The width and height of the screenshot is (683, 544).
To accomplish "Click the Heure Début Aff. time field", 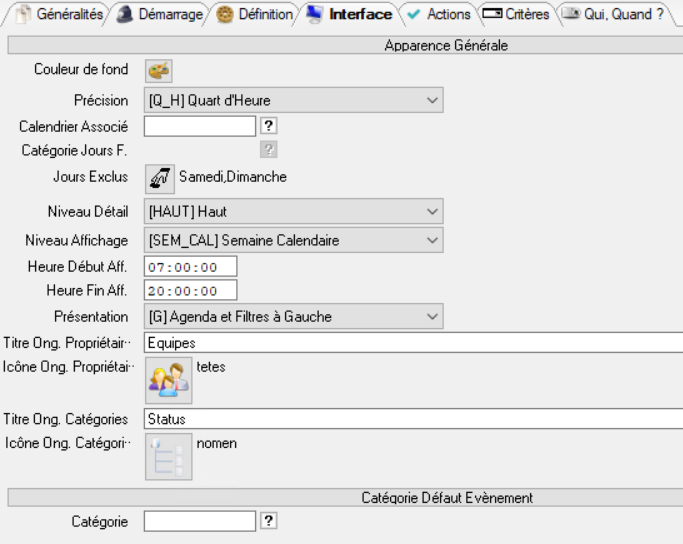I will coord(190,267).
